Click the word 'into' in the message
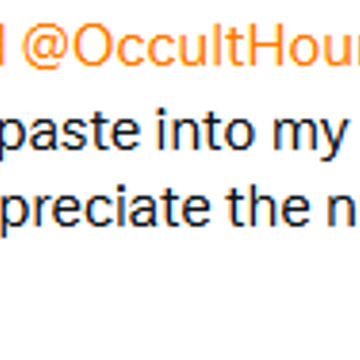 (207, 129)
